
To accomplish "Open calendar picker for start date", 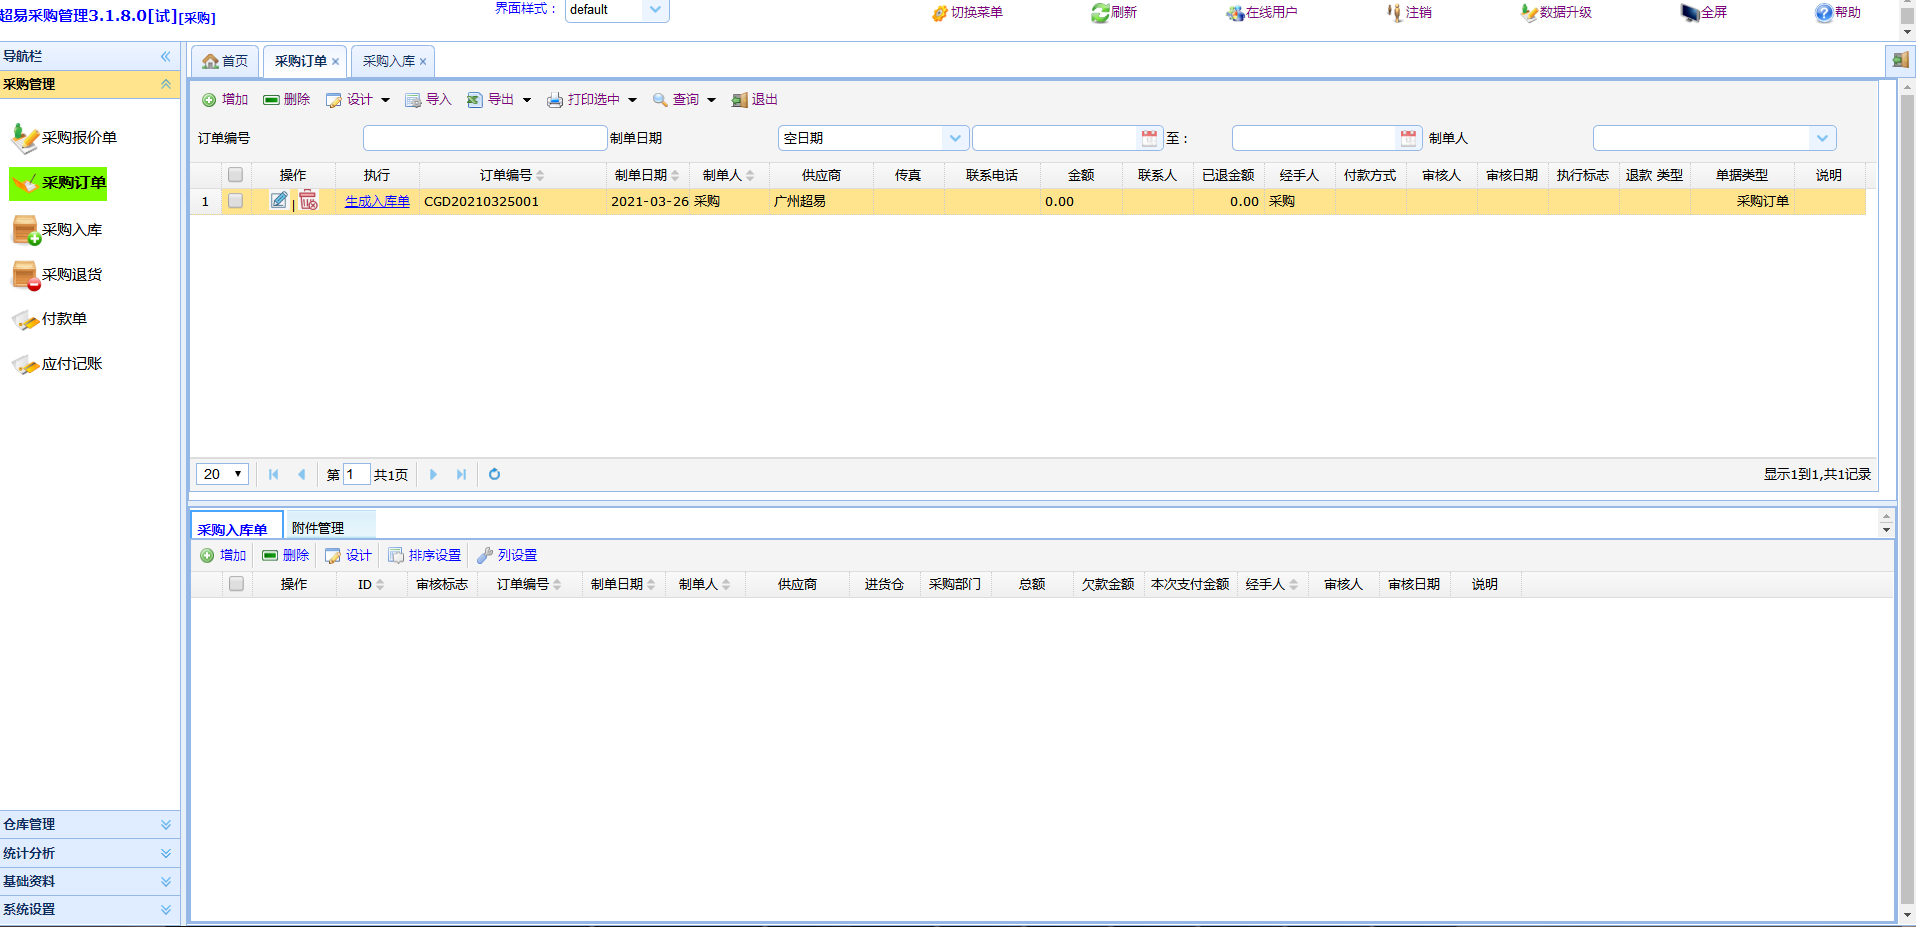I will (x=1149, y=138).
